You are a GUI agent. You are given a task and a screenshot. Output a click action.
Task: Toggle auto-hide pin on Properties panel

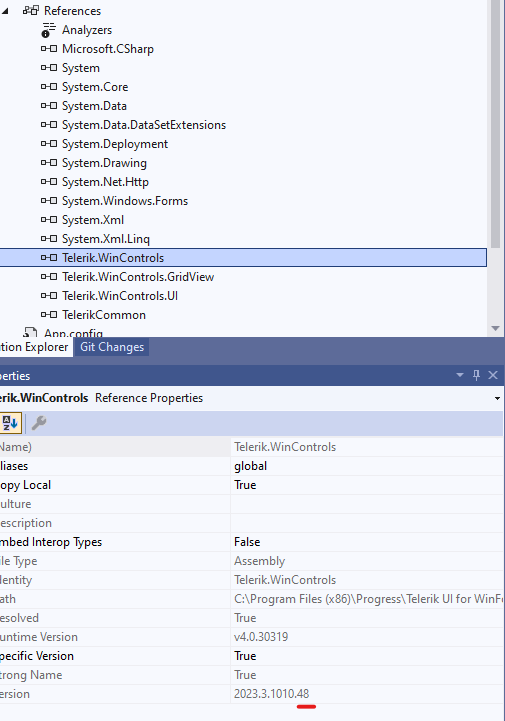(476, 375)
